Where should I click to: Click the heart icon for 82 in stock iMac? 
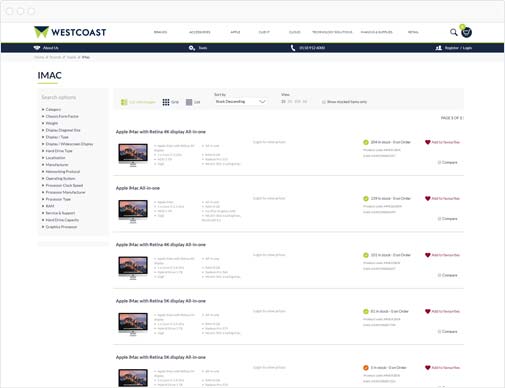coord(428,311)
